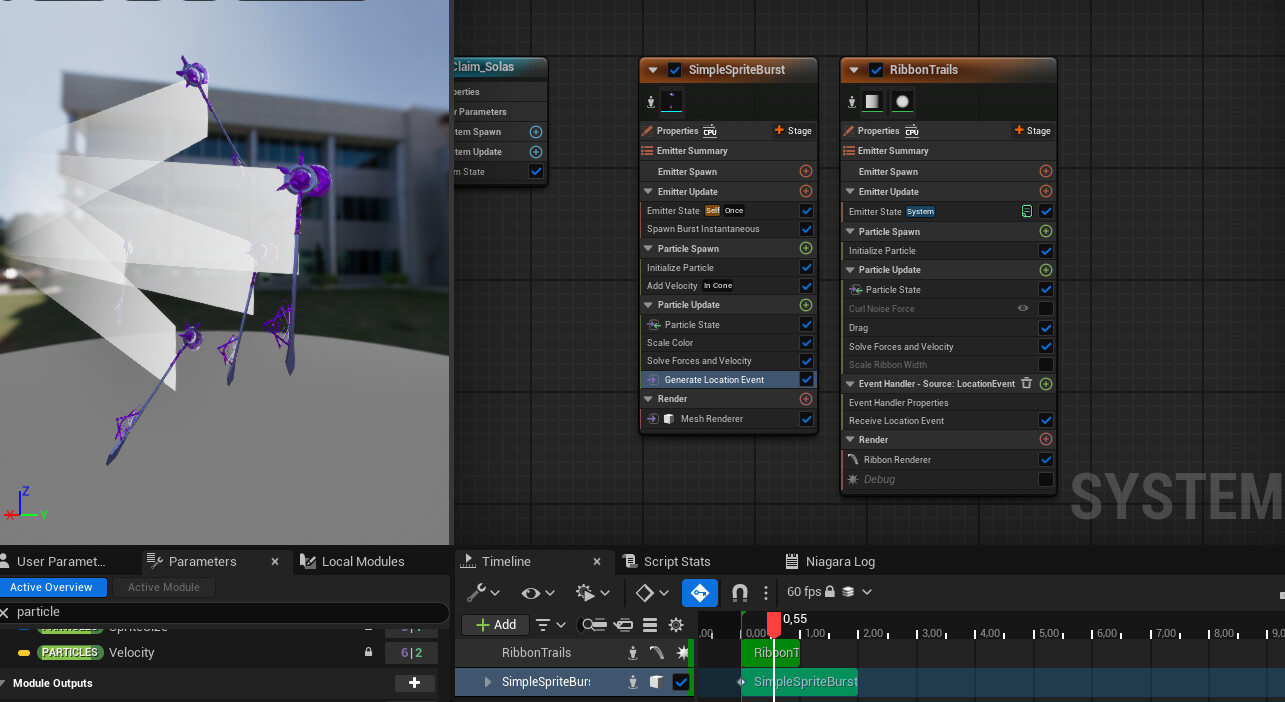Collapse the RibbonTrails emitter node

click(853, 70)
